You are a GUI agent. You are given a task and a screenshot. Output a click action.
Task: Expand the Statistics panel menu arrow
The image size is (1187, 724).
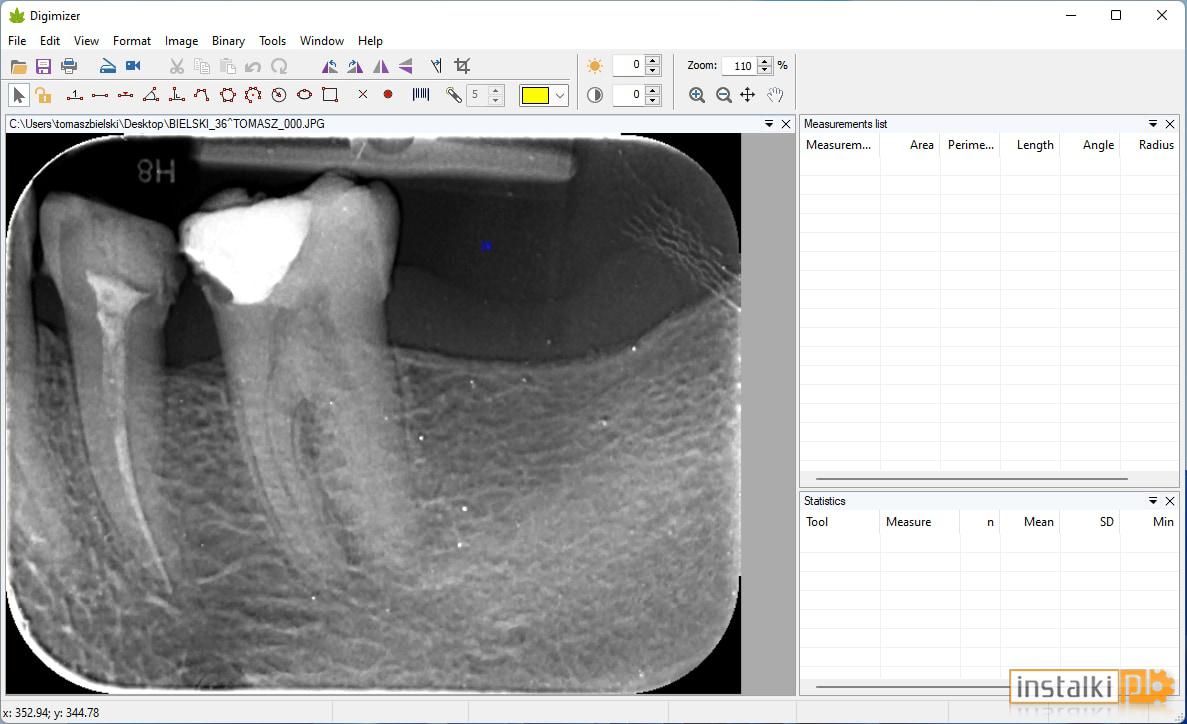click(x=1152, y=501)
